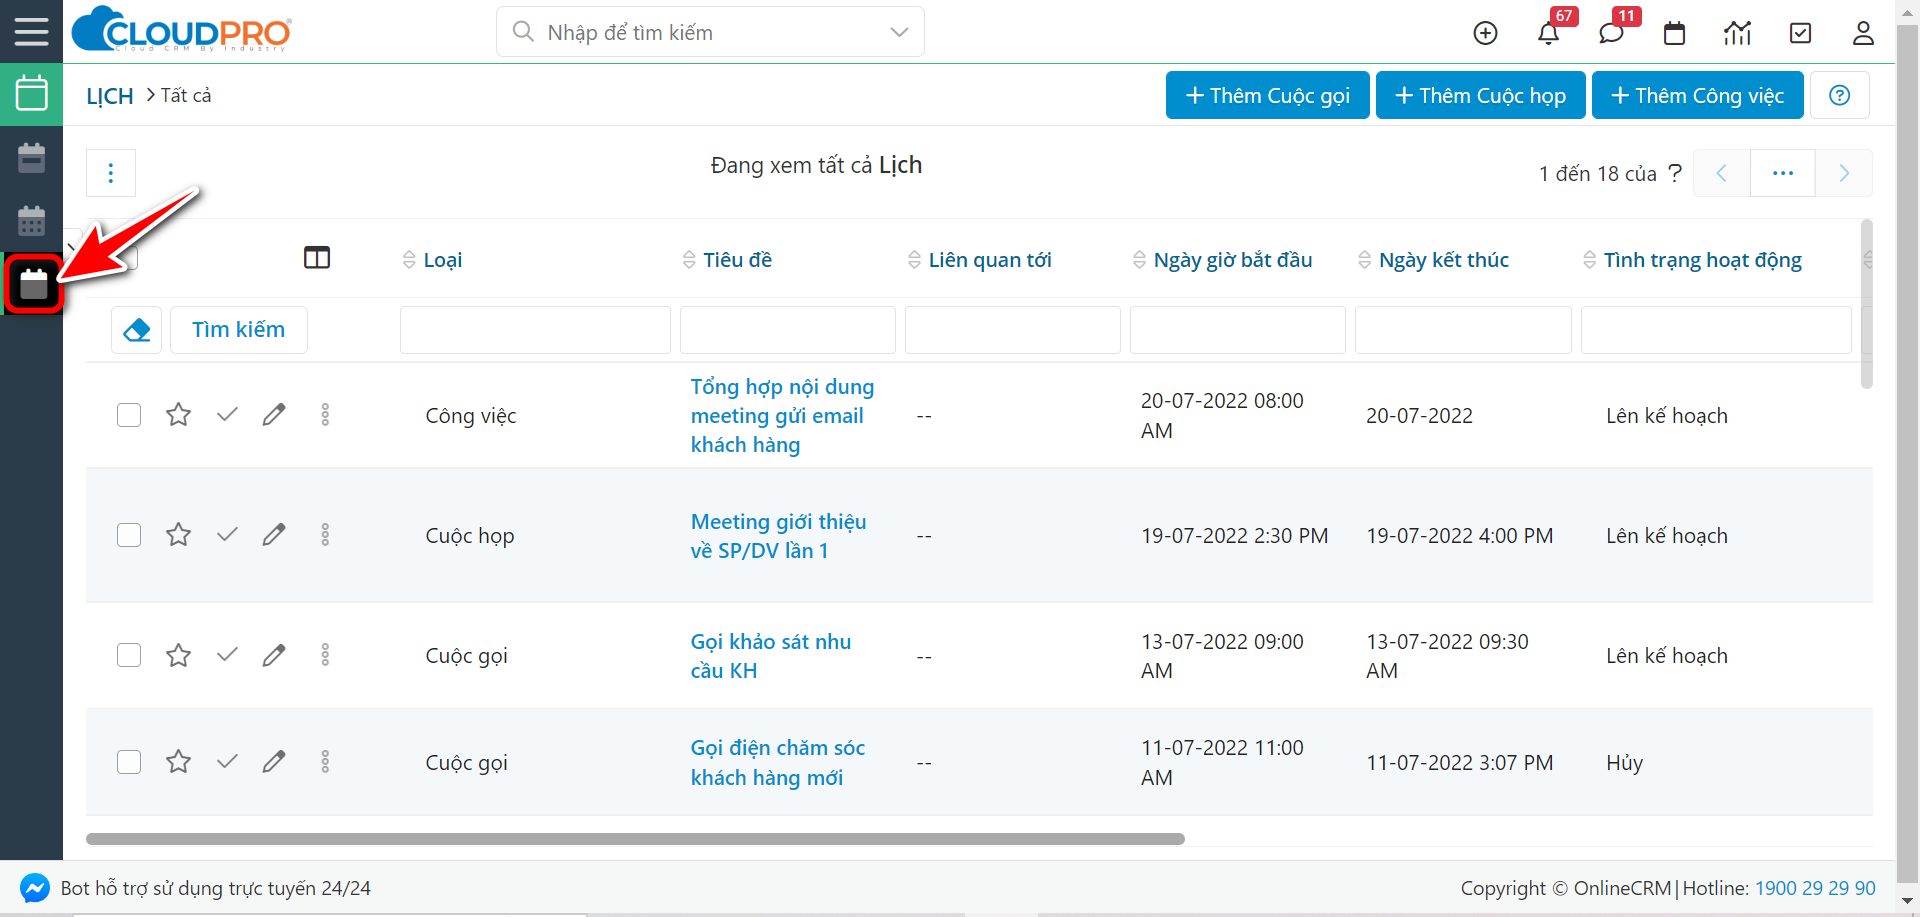Image resolution: width=1920 pixels, height=917 pixels.
Task: Star the Cuộc họp row
Action: [178, 535]
